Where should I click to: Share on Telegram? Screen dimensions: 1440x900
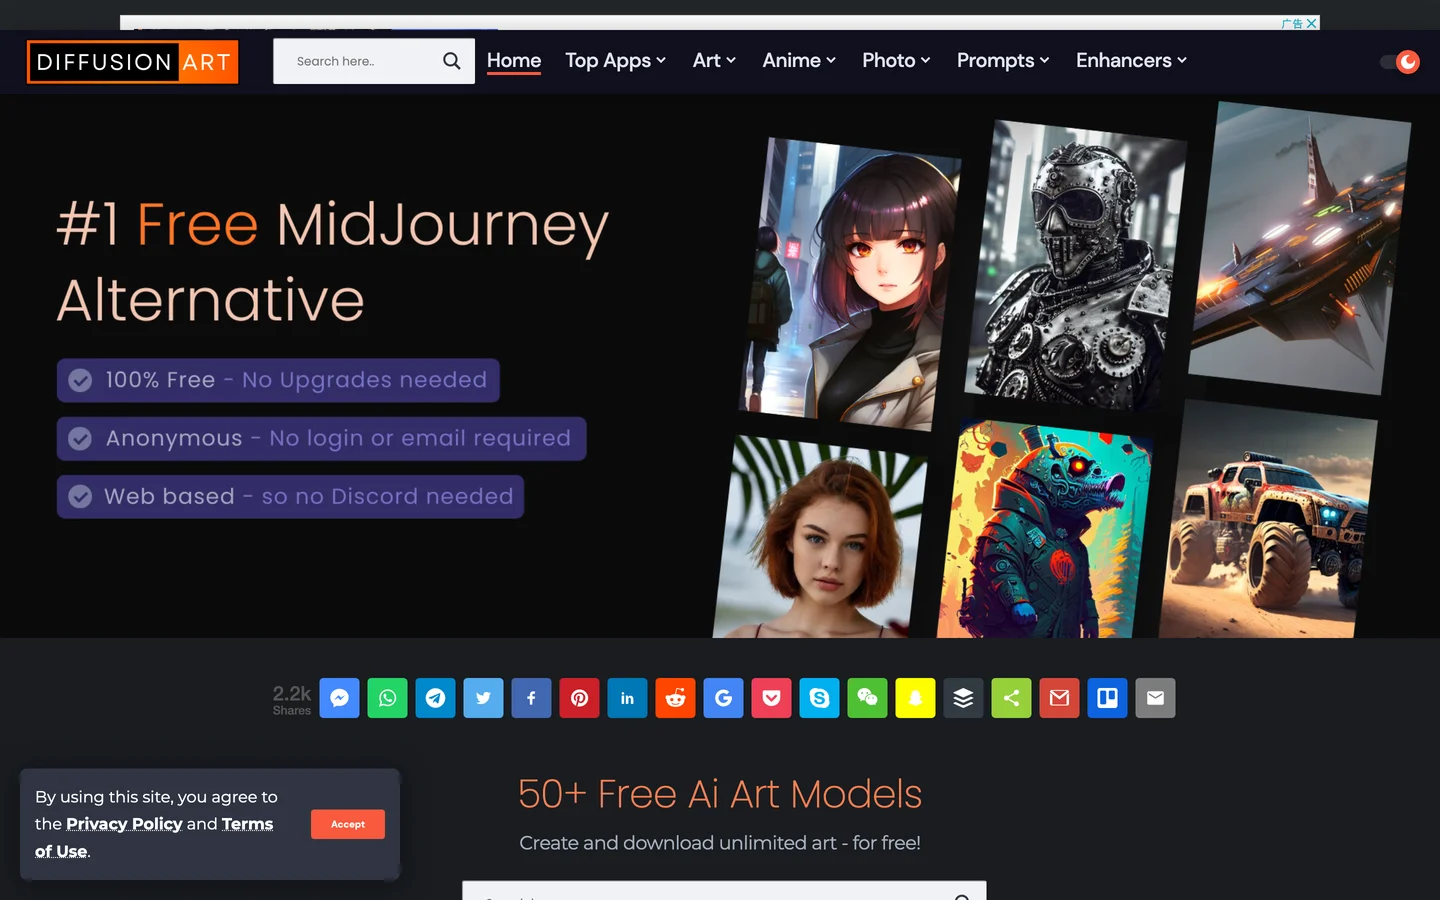tap(435, 698)
